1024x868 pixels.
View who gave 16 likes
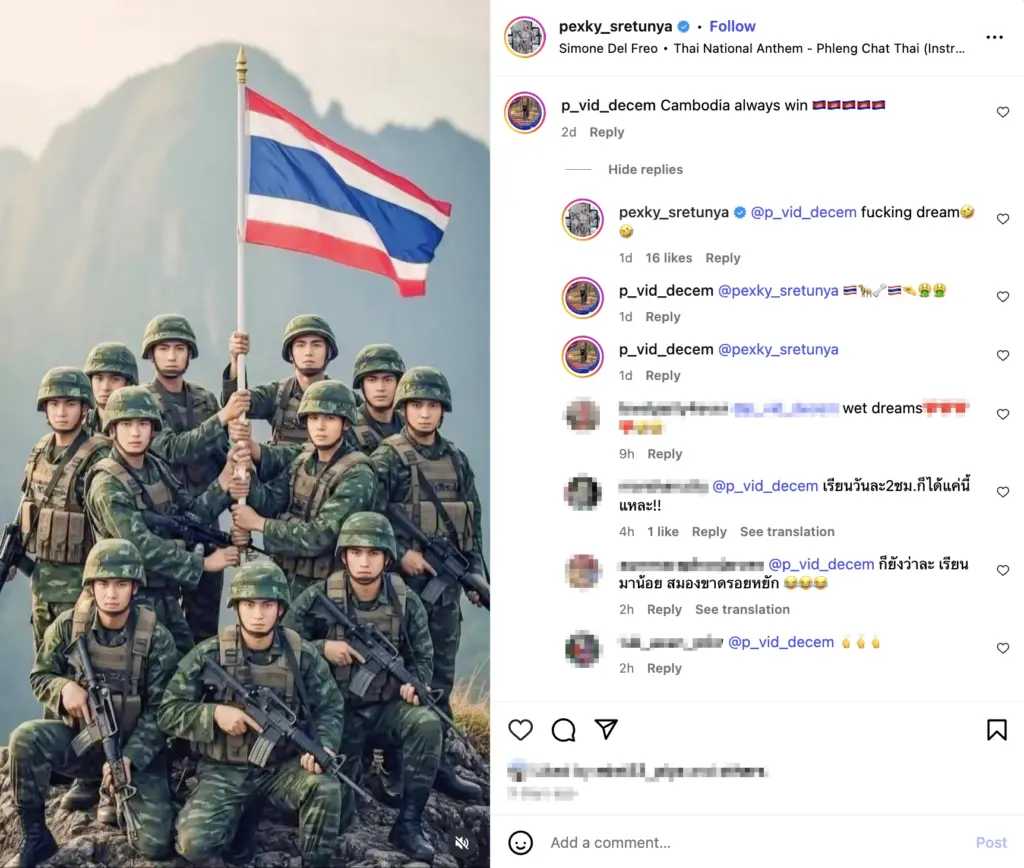click(x=669, y=258)
